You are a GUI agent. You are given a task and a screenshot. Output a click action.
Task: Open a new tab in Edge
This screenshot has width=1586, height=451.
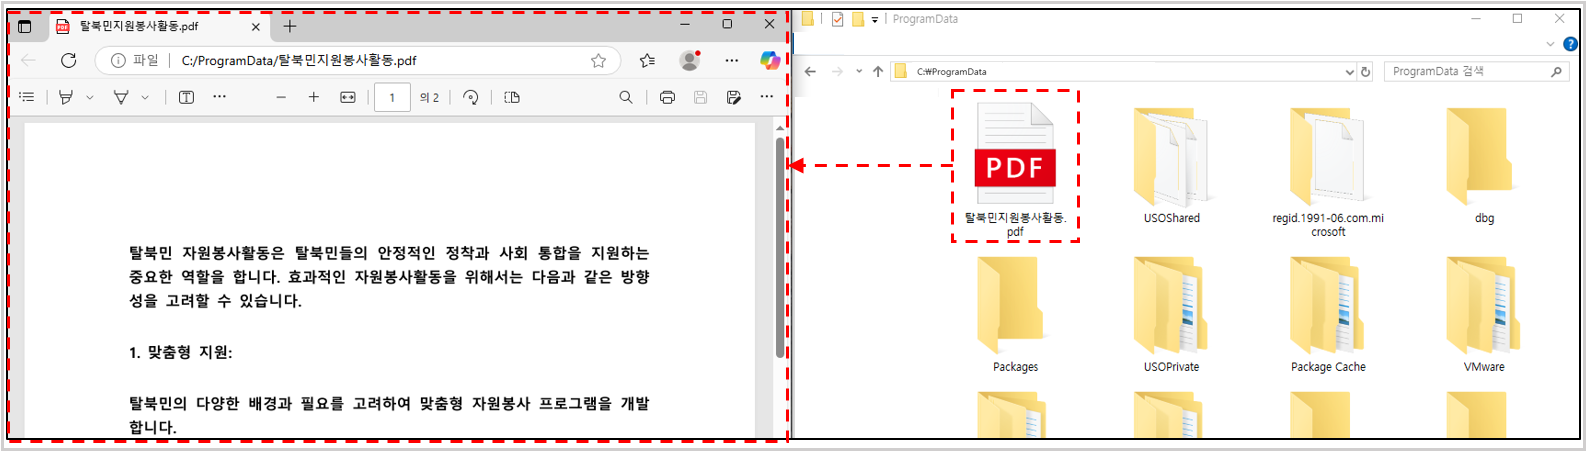(x=290, y=26)
